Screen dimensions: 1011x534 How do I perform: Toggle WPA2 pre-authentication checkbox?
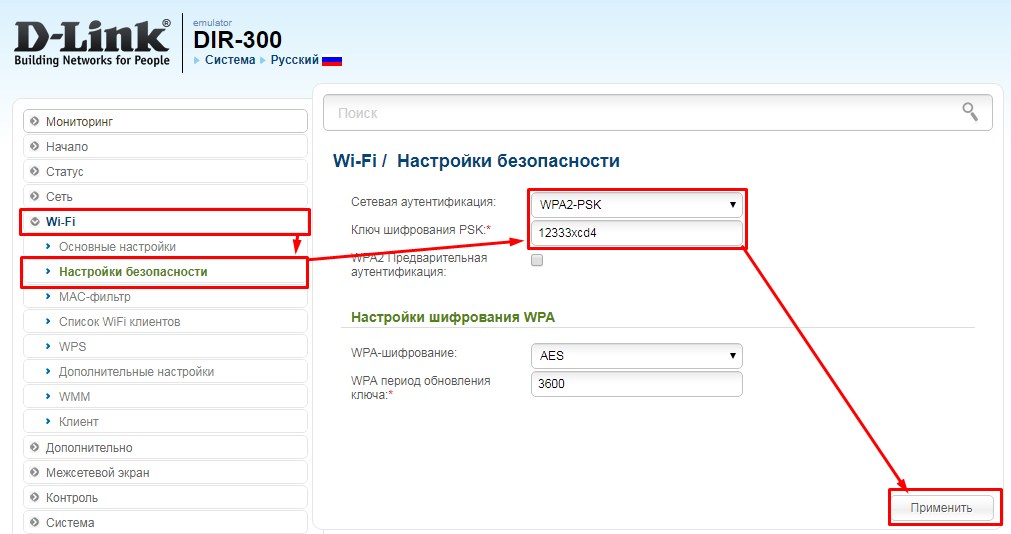536,260
